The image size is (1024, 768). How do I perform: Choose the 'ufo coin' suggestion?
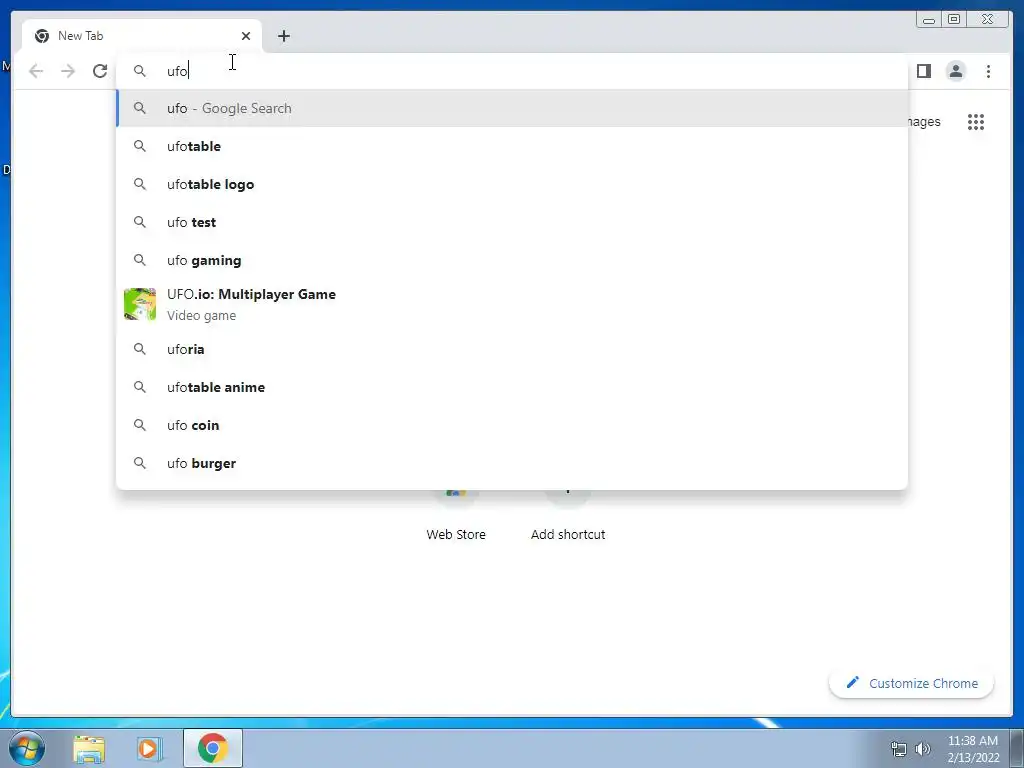click(x=512, y=425)
